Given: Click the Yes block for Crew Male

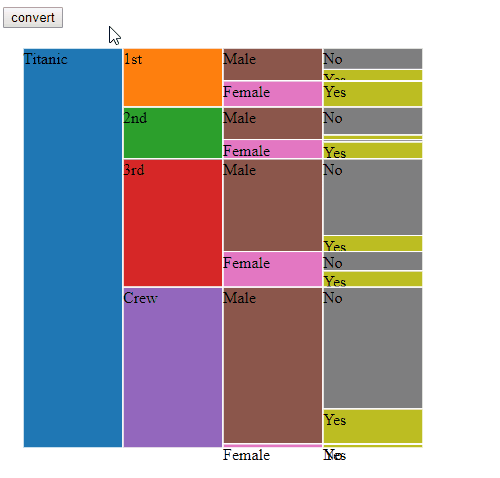Looking at the screenshot, I should 373,426.
